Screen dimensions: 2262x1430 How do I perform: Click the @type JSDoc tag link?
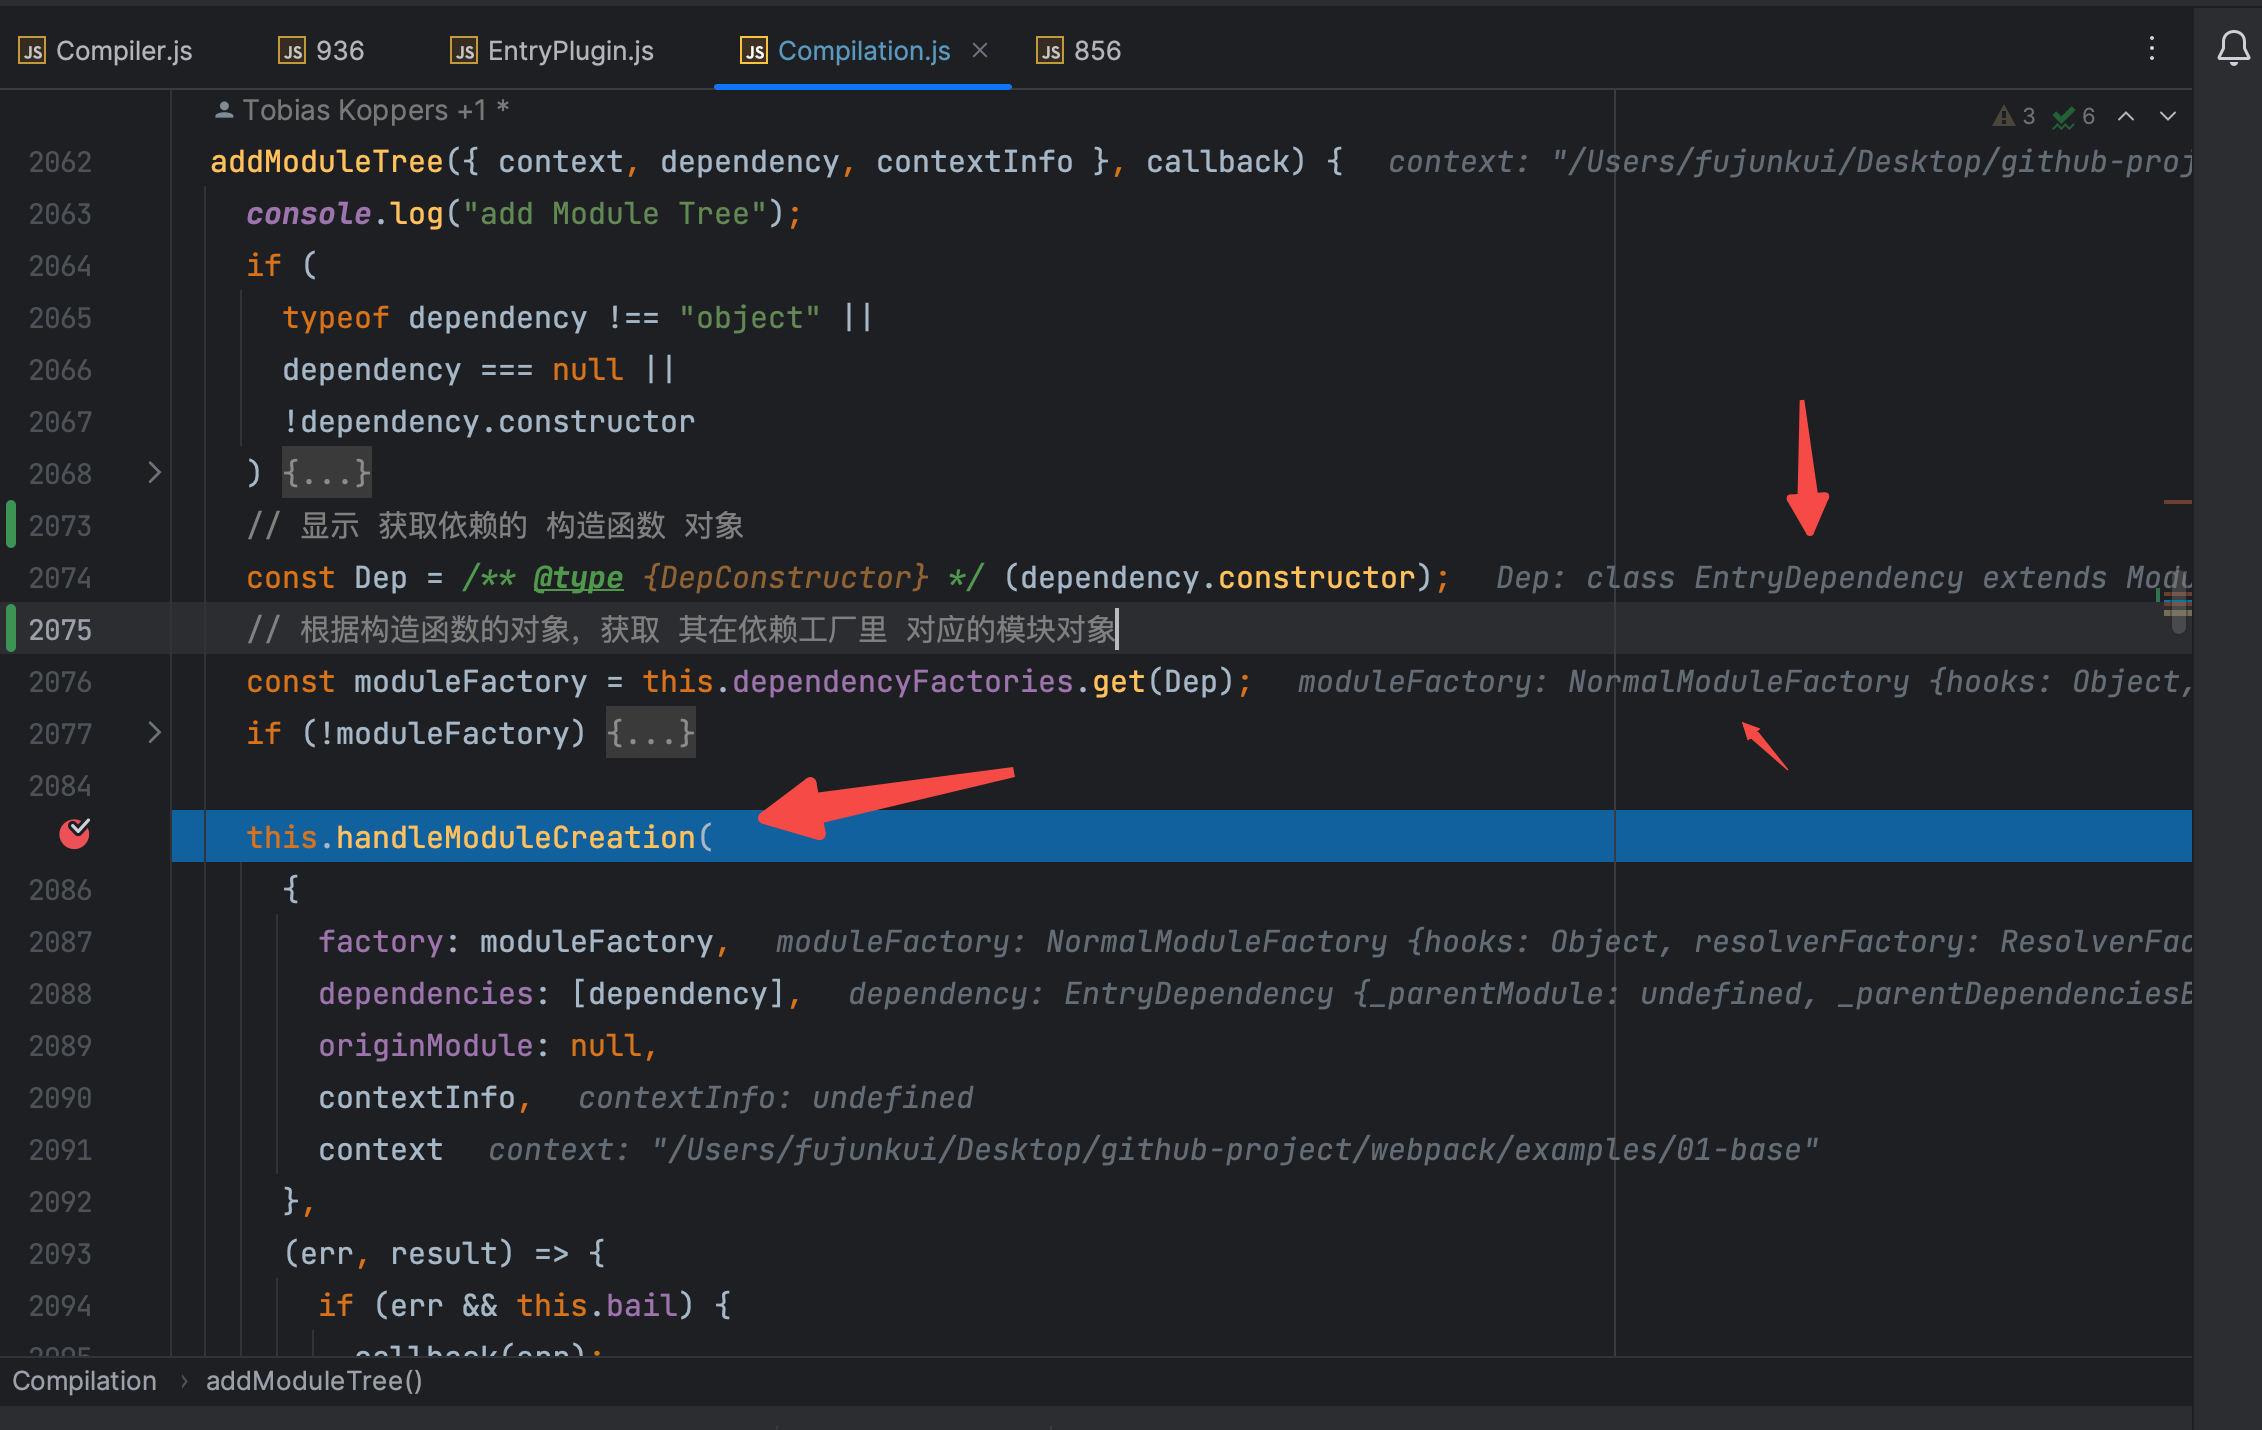click(577, 577)
